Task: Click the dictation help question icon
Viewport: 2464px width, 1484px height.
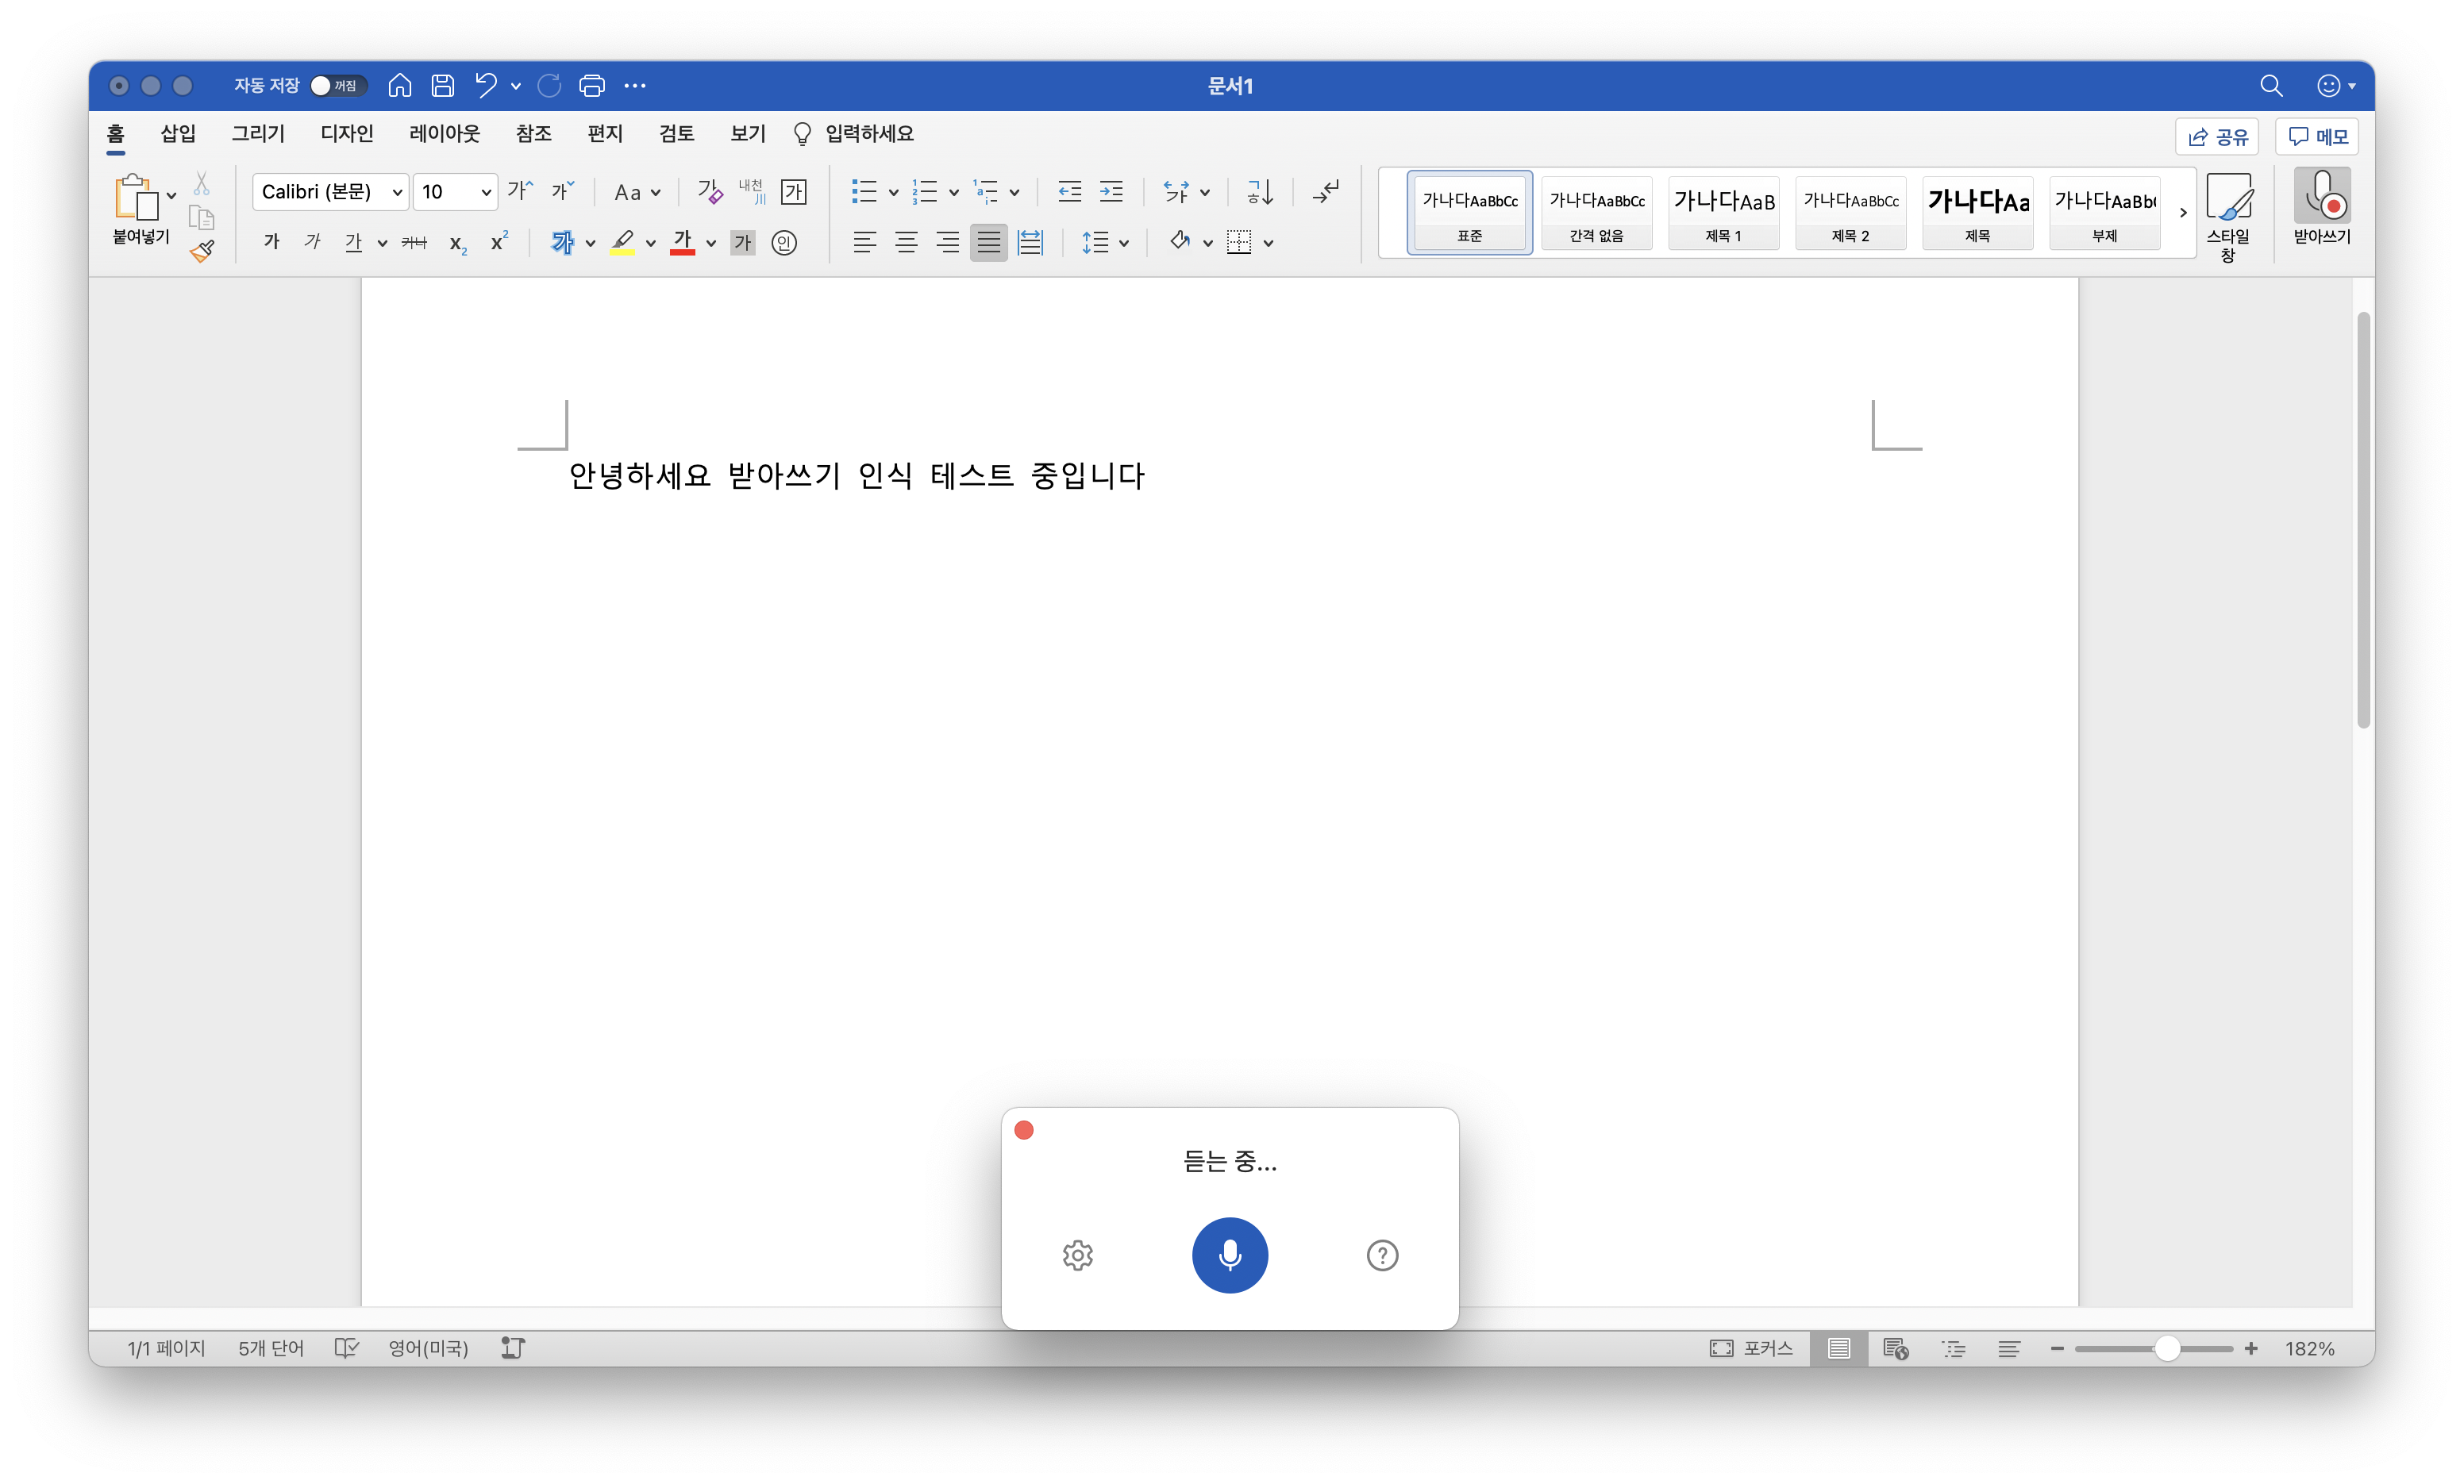Action: (1382, 1255)
